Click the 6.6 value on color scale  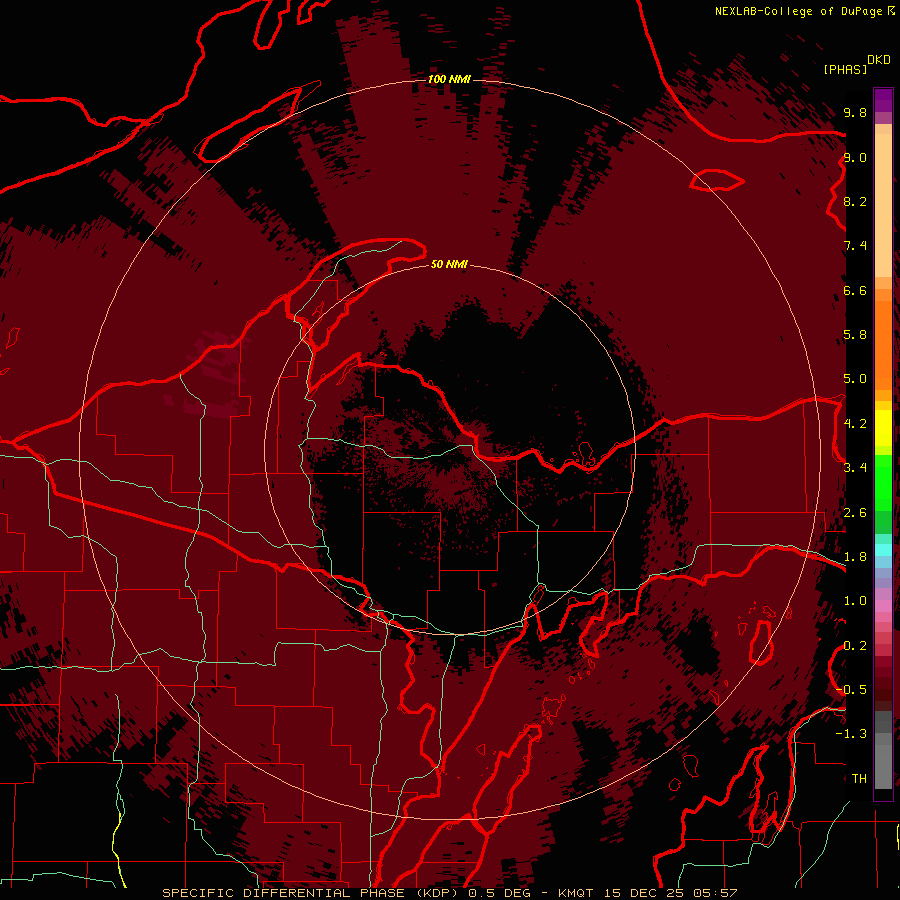tap(855, 290)
